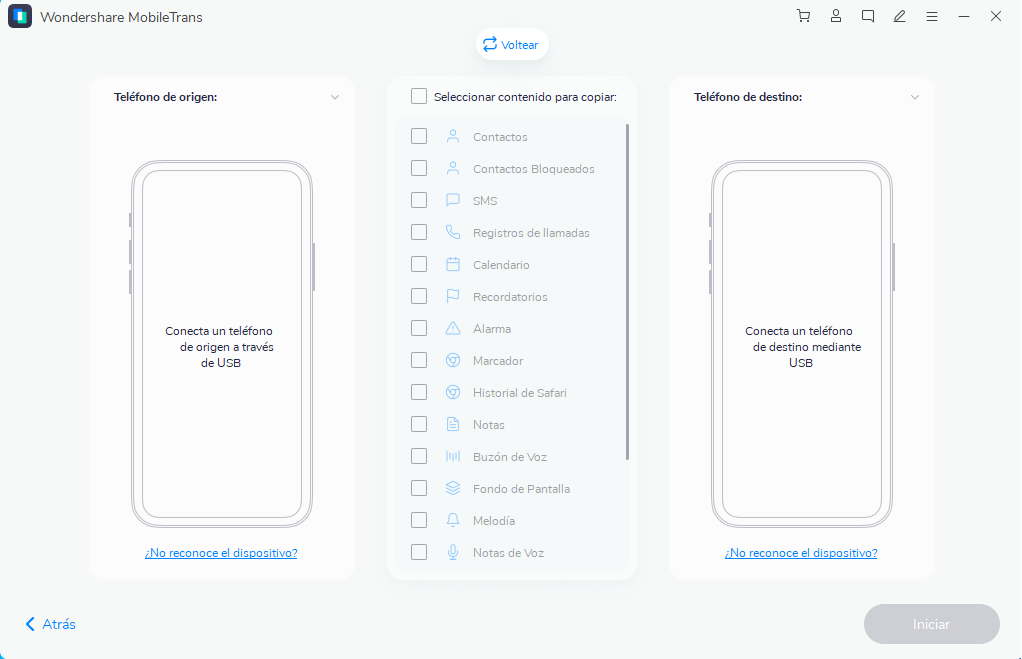Expand the Teléfono de destino dropdown

tap(915, 97)
